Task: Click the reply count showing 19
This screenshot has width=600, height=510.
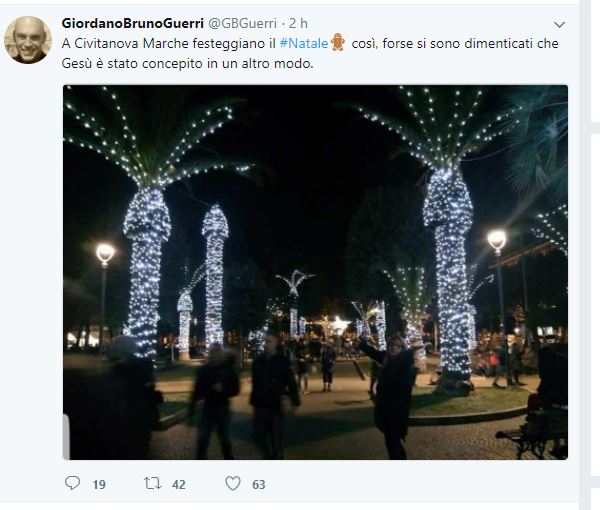Action: (x=99, y=485)
